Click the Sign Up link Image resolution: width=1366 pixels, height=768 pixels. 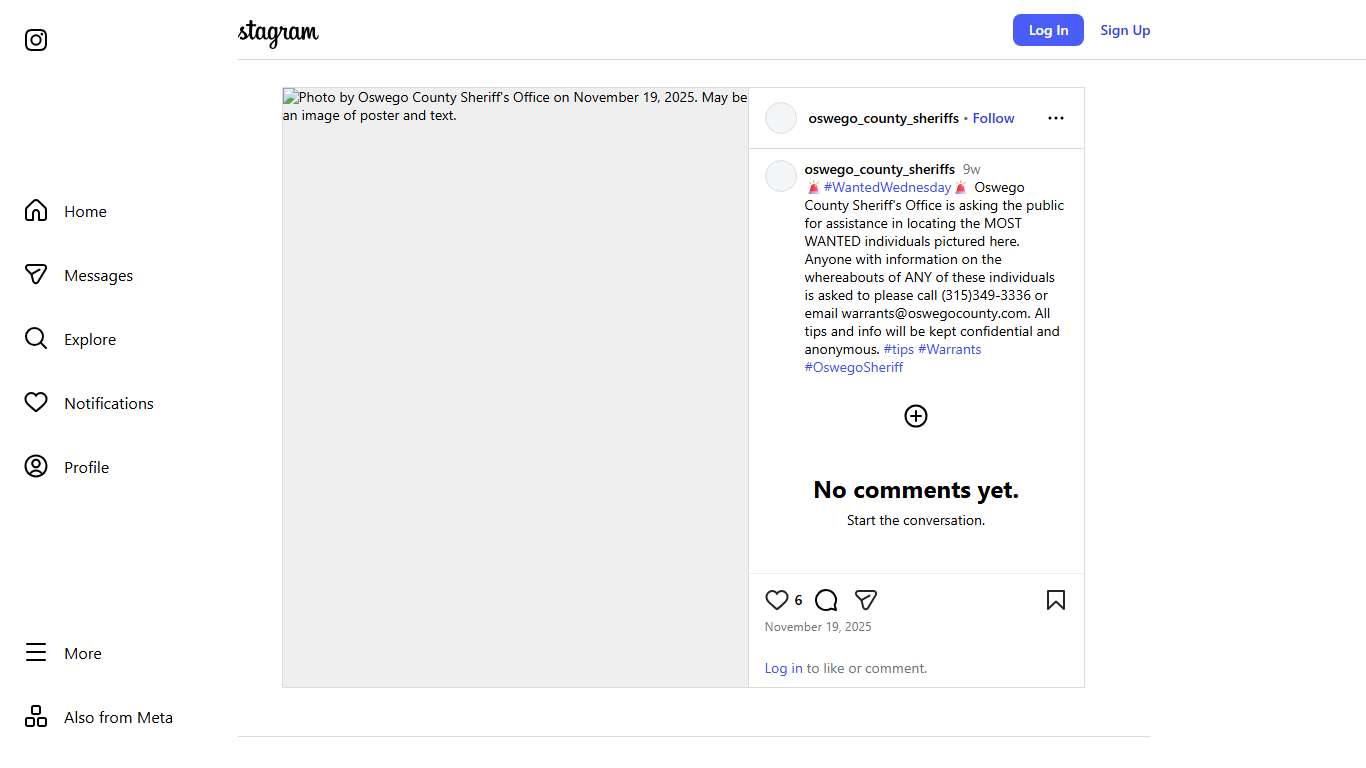[1125, 30]
